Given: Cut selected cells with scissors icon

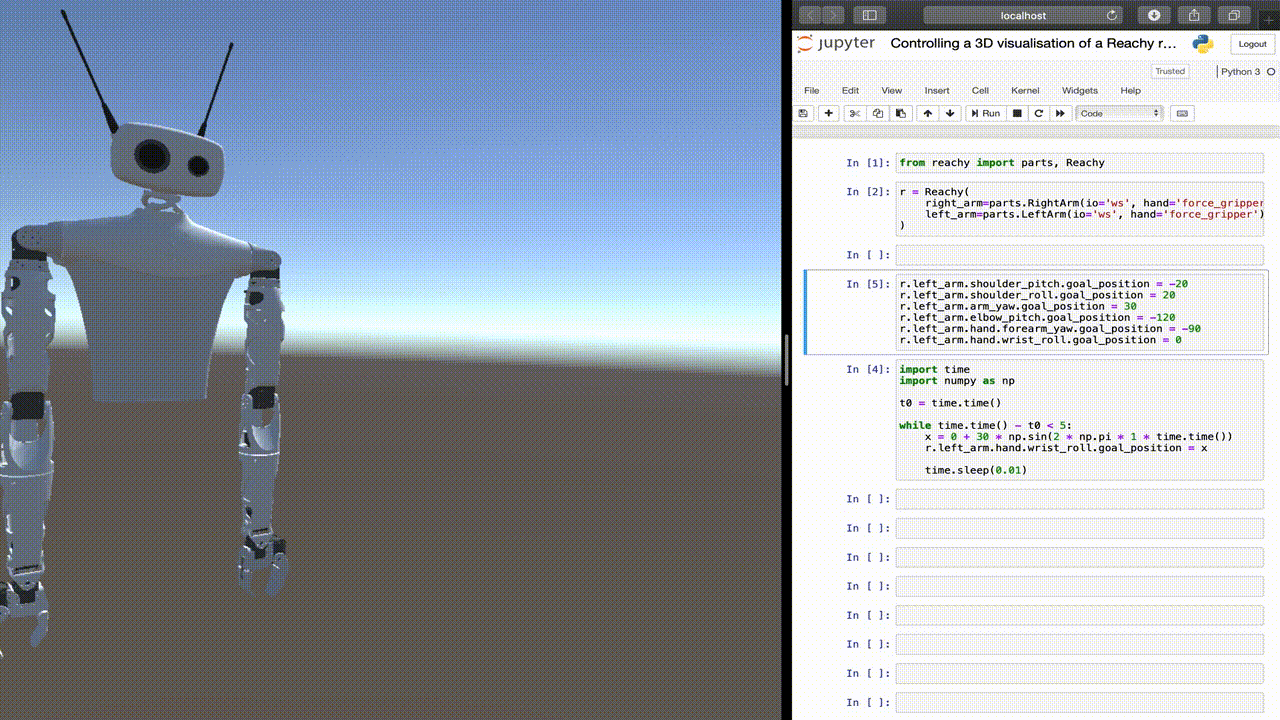Looking at the screenshot, I should (x=855, y=113).
